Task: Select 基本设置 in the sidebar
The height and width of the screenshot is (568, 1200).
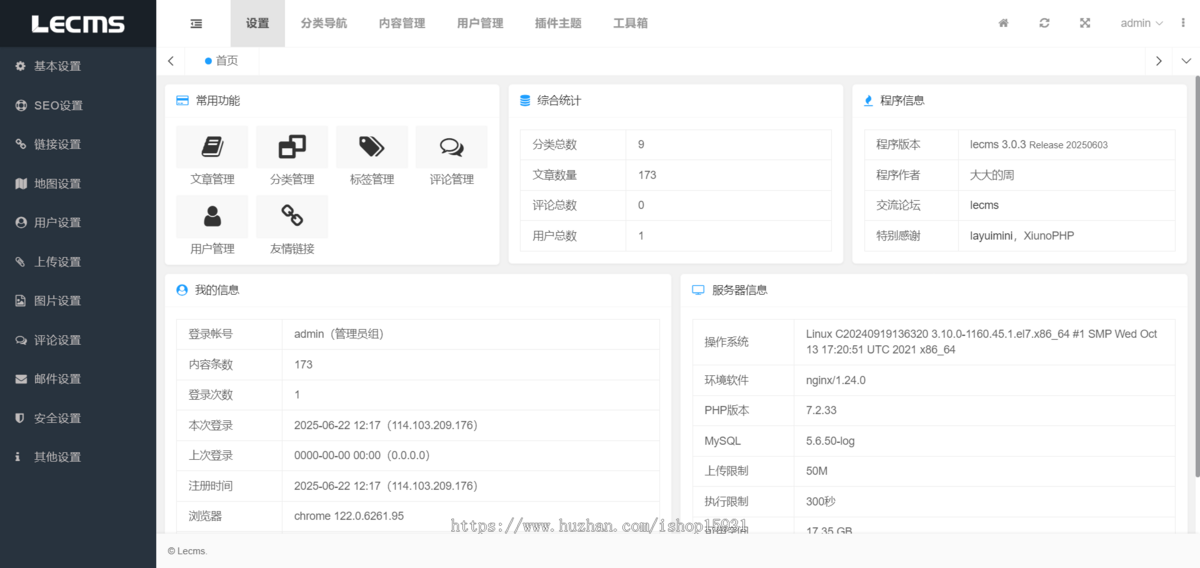Action: [x=78, y=66]
